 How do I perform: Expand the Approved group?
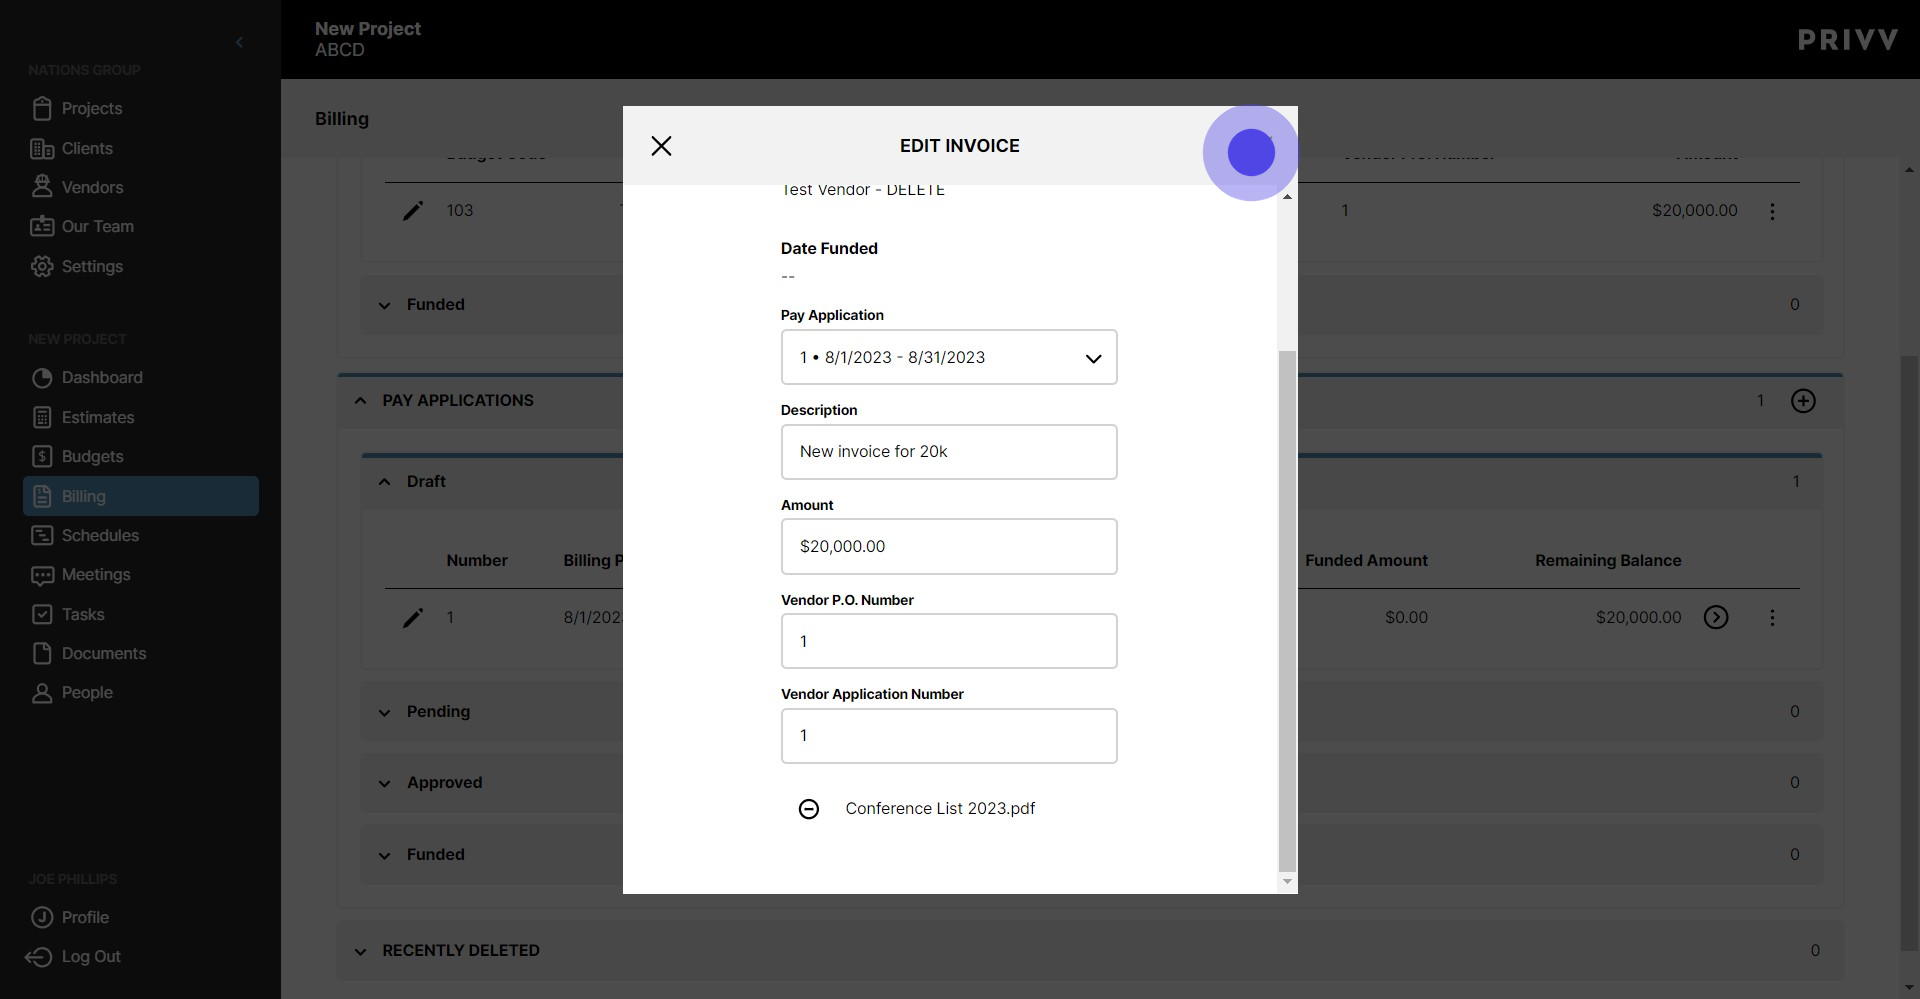tap(384, 784)
